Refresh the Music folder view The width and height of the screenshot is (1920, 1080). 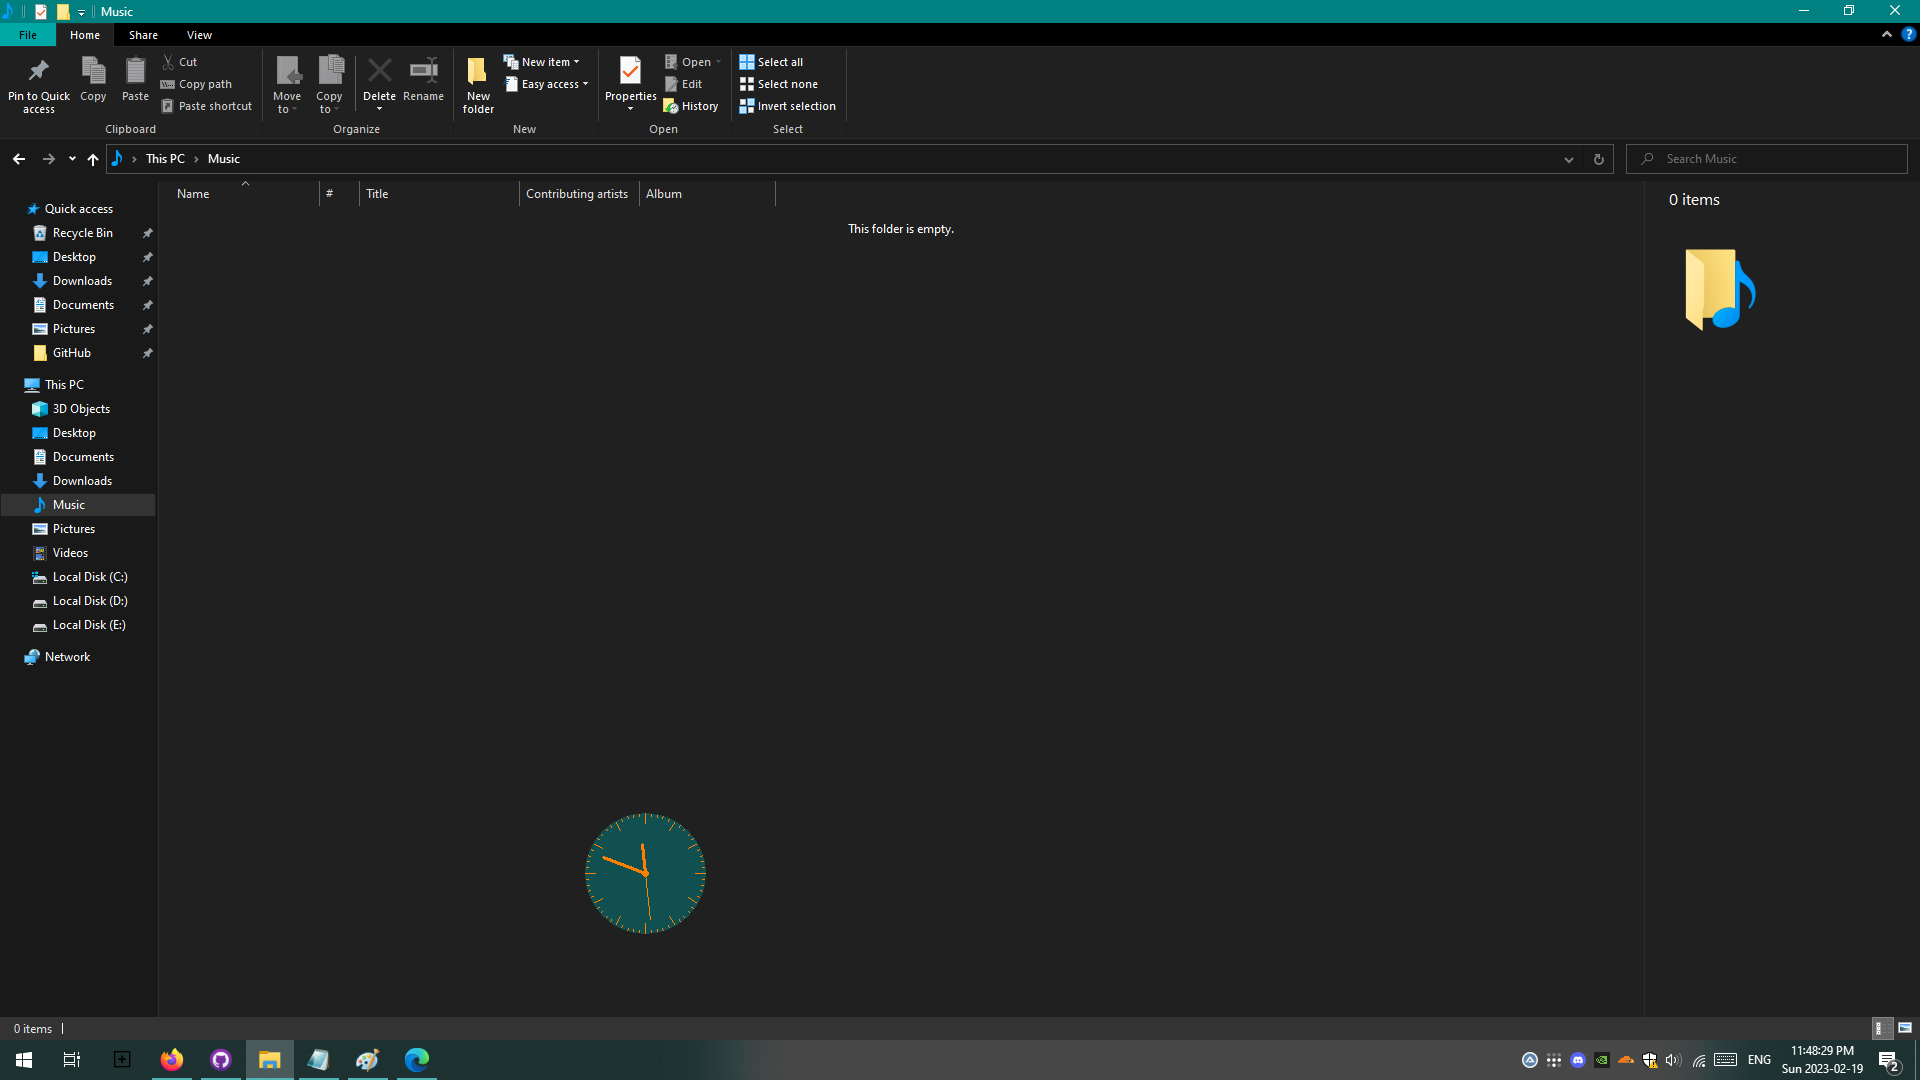point(1598,159)
